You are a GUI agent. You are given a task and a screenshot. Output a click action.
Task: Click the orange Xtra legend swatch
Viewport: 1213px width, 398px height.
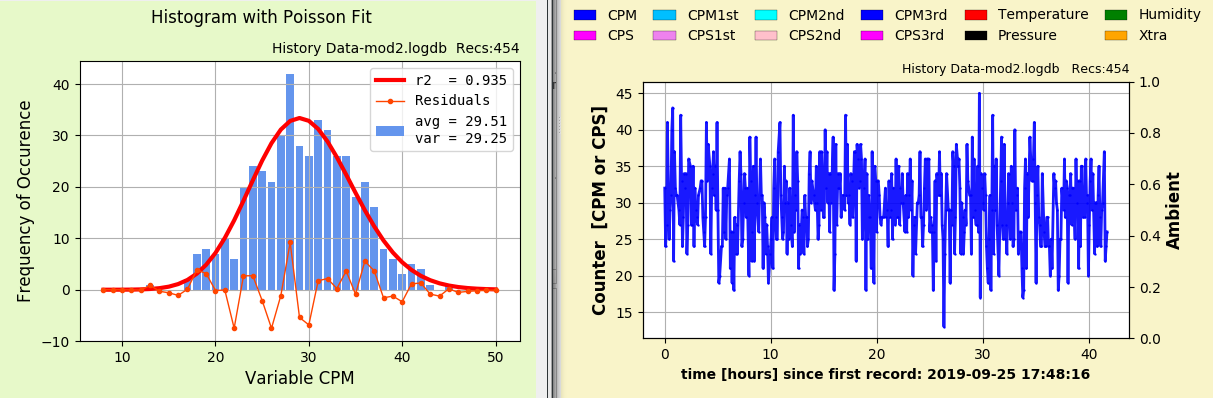pyautogui.click(x=1116, y=35)
